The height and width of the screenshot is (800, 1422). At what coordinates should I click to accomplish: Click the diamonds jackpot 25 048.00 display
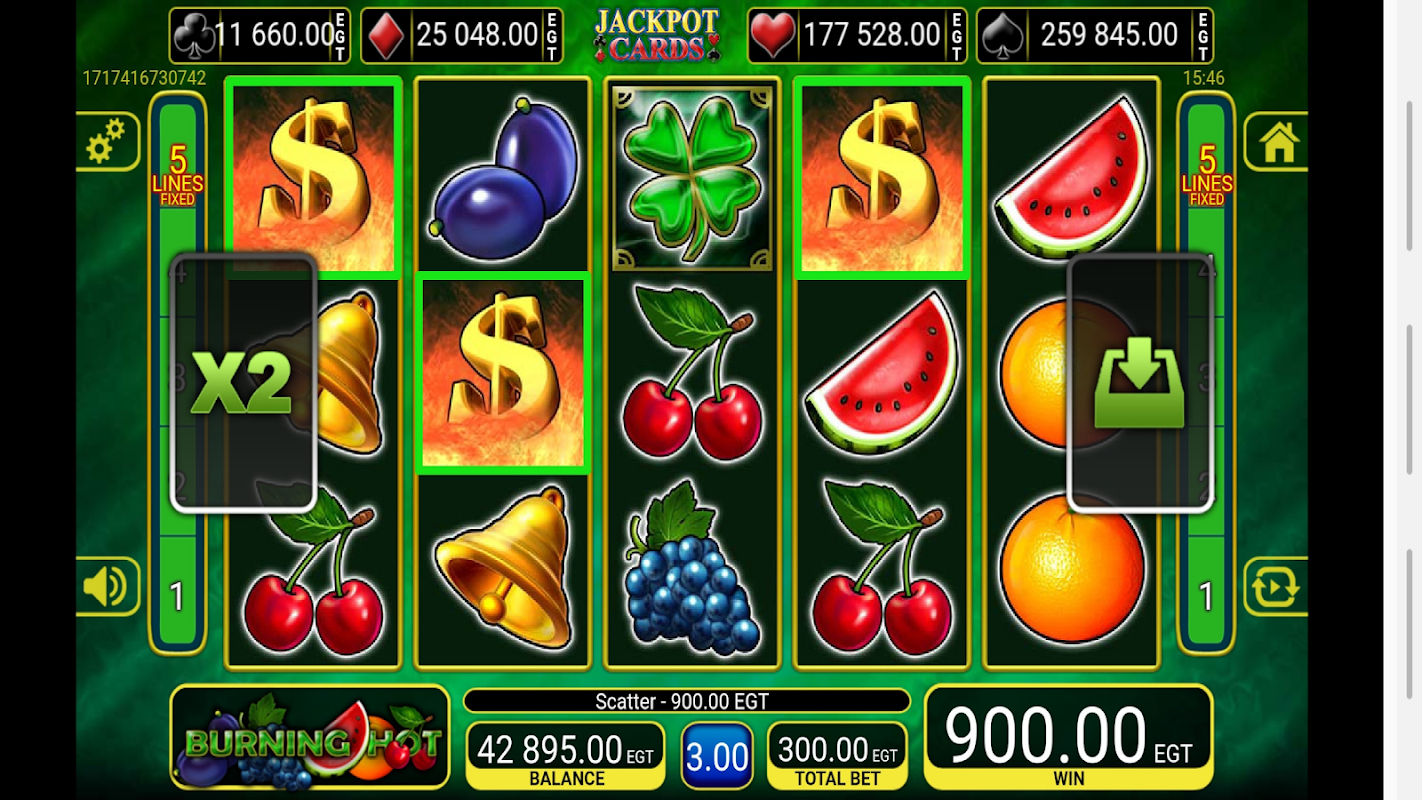(461, 35)
